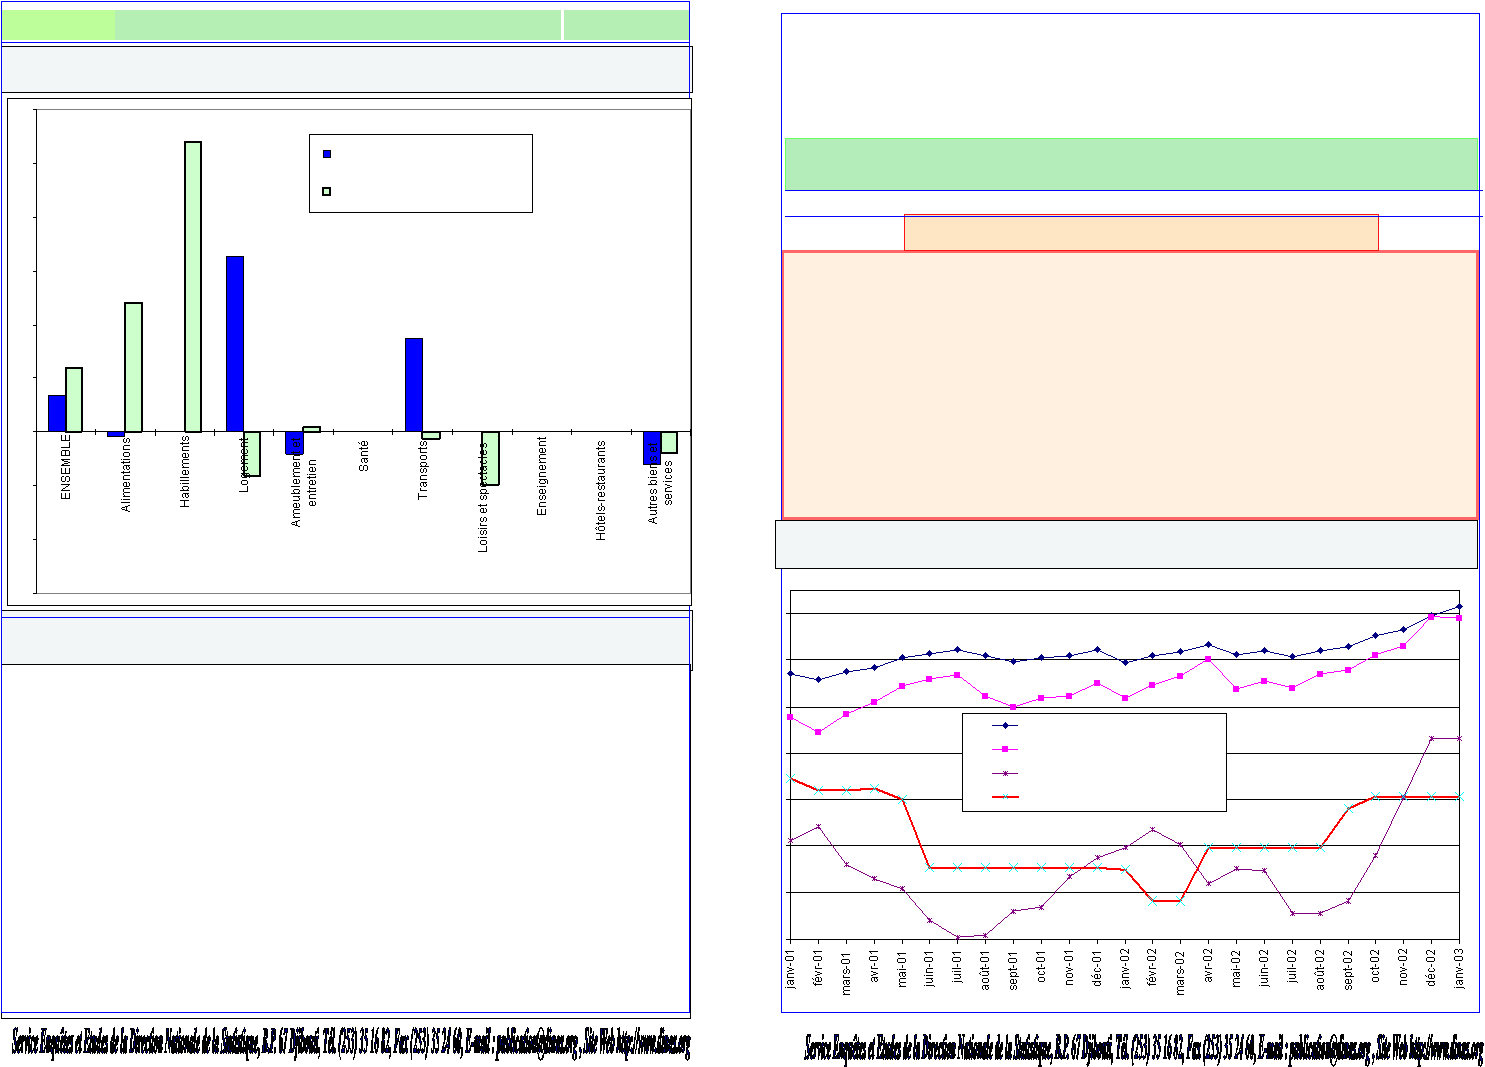Click the Hôtels-restaurants axis label
This screenshot has height=1067, width=1485.
[x=601, y=491]
